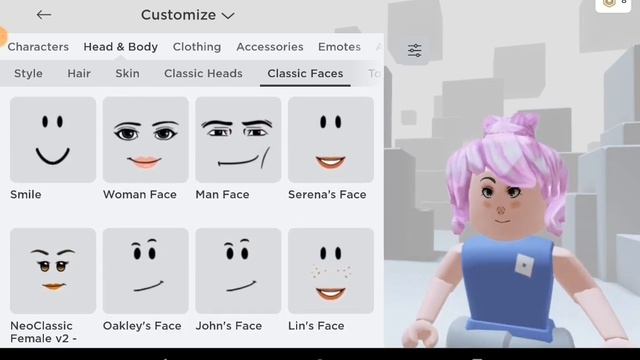Open the Emotes tab

[x=339, y=47]
